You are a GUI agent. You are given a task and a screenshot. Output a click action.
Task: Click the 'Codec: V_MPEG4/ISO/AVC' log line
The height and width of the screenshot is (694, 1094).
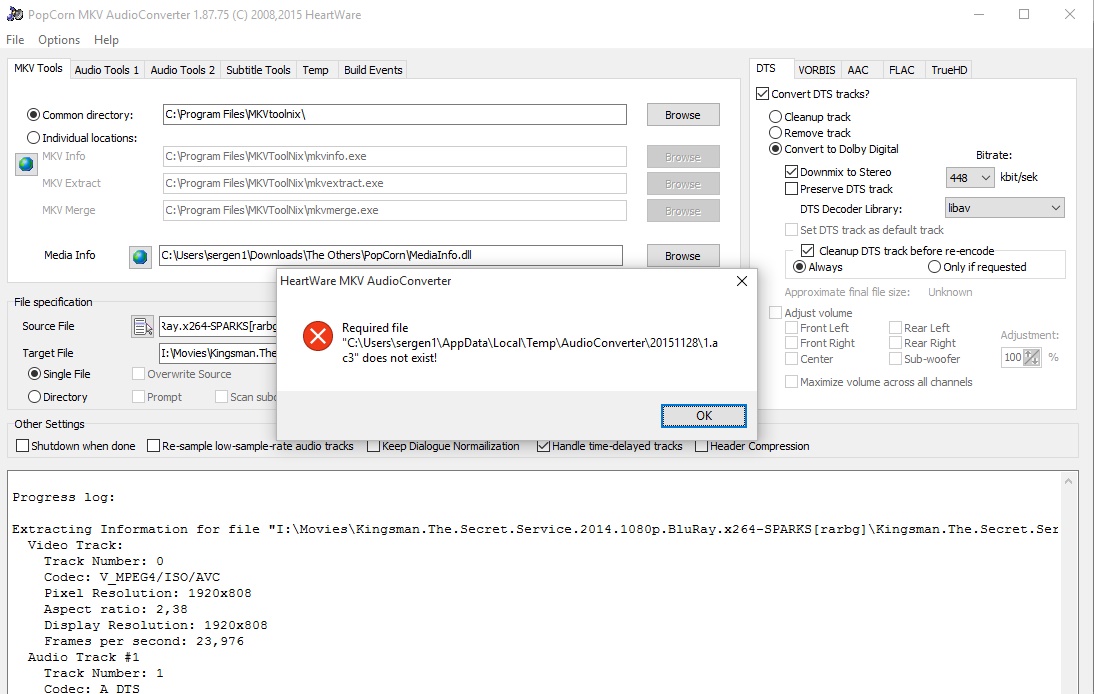click(132, 578)
